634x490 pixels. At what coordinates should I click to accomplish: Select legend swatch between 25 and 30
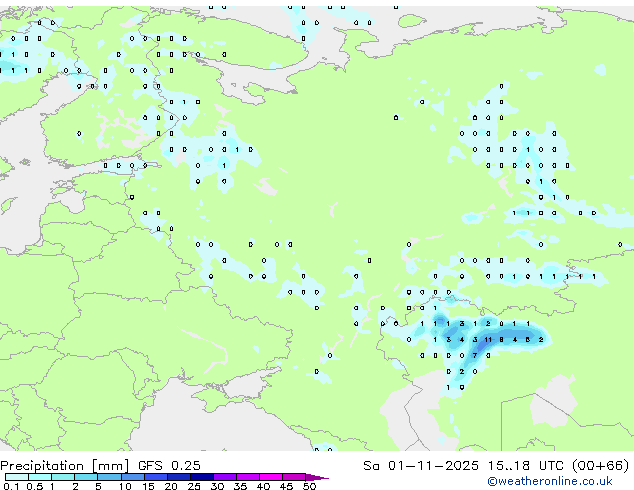tap(202, 477)
